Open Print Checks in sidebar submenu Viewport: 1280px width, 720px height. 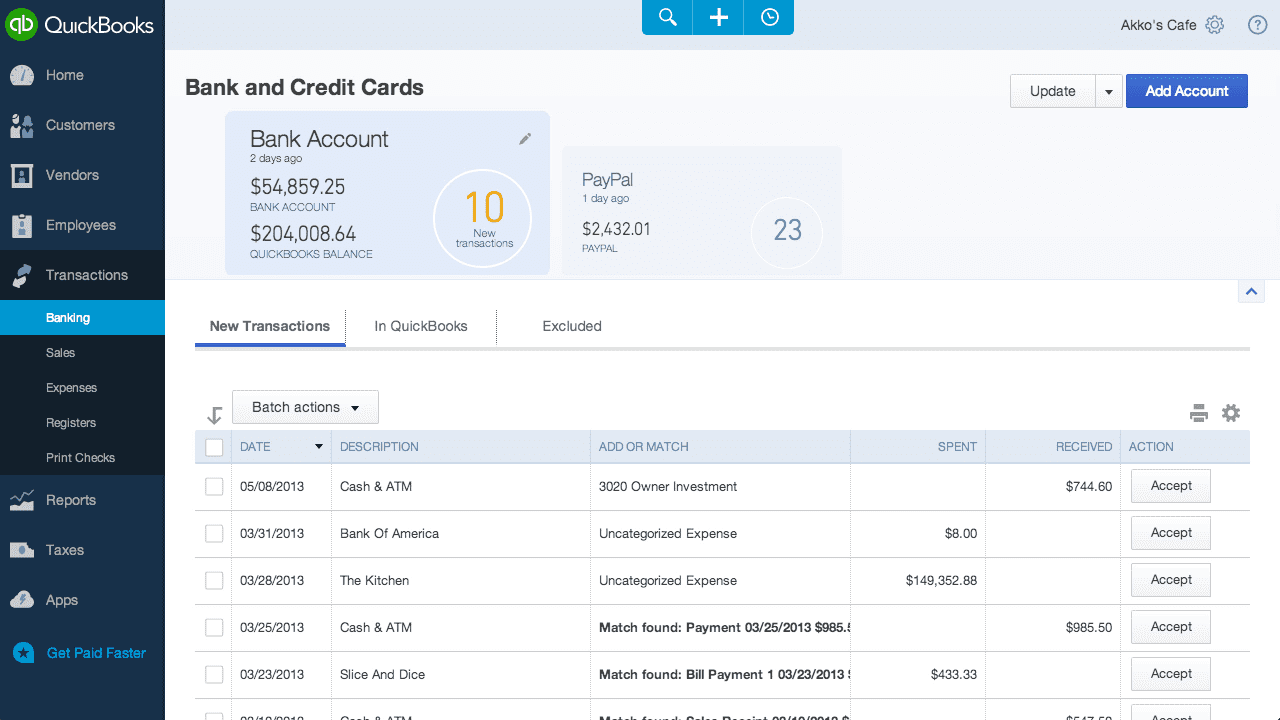pos(82,458)
